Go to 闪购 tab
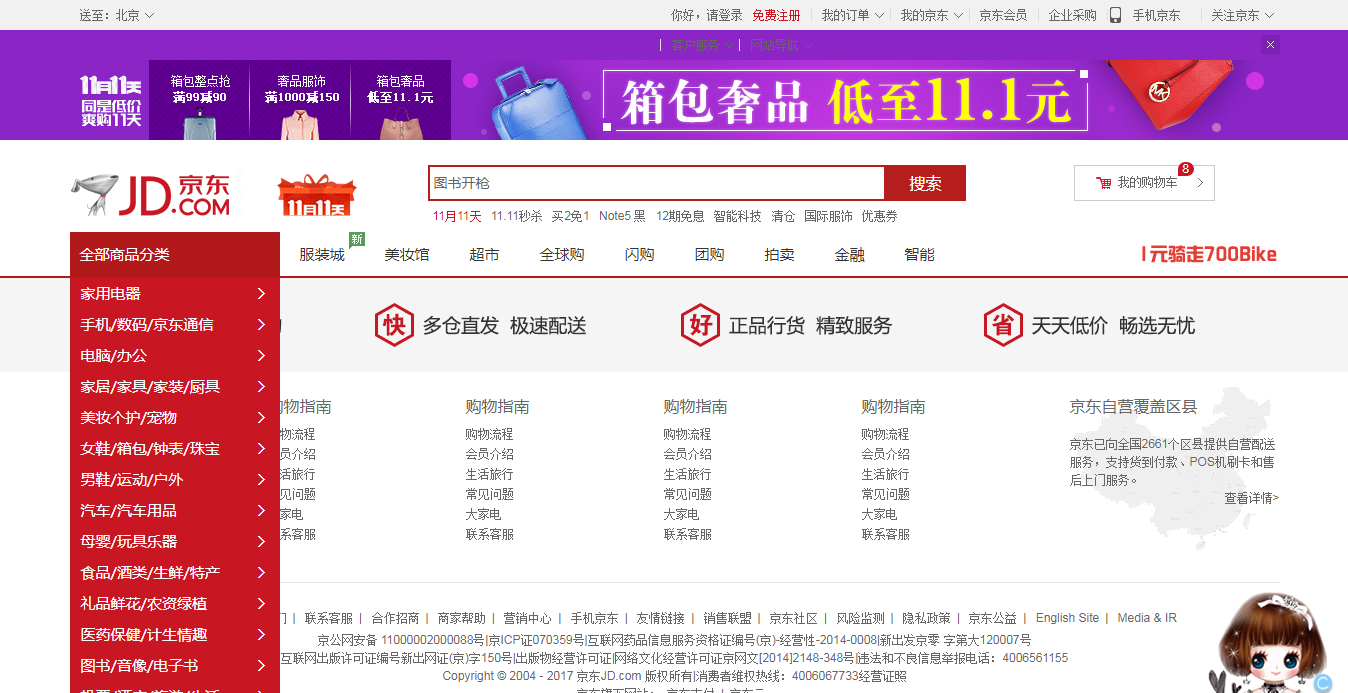This screenshot has height=693, width=1348. [639, 254]
